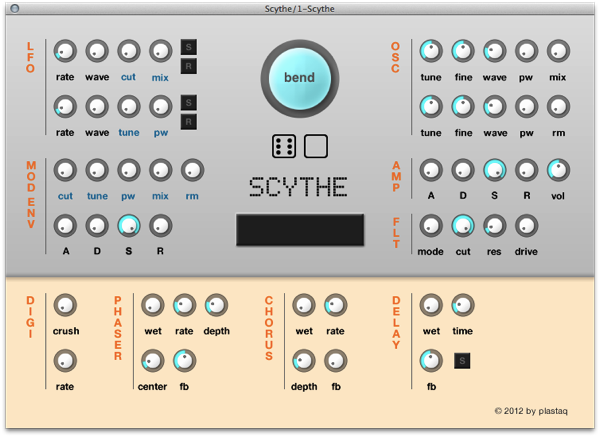
Task: Click the MOD ENV sustain S knob
Action: (x=129, y=226)
